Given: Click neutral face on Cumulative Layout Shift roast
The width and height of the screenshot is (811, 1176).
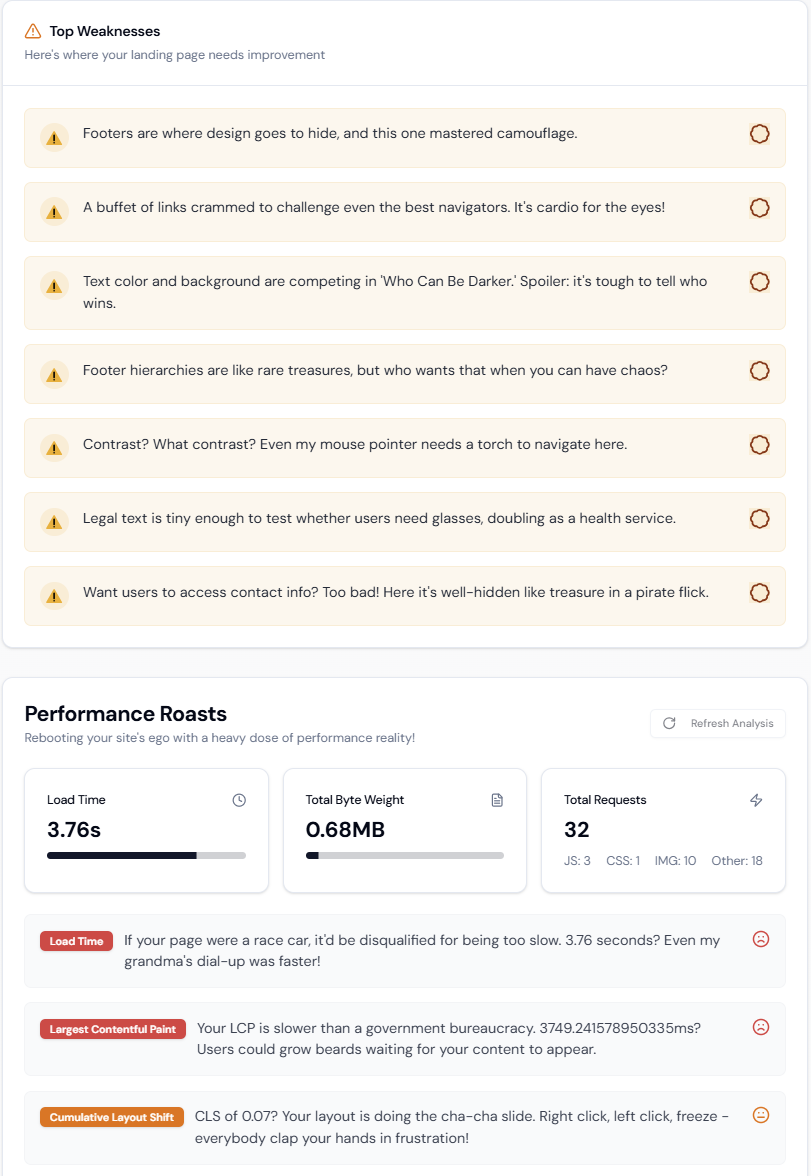Looking at the screenshot, I should [760, 1115].
